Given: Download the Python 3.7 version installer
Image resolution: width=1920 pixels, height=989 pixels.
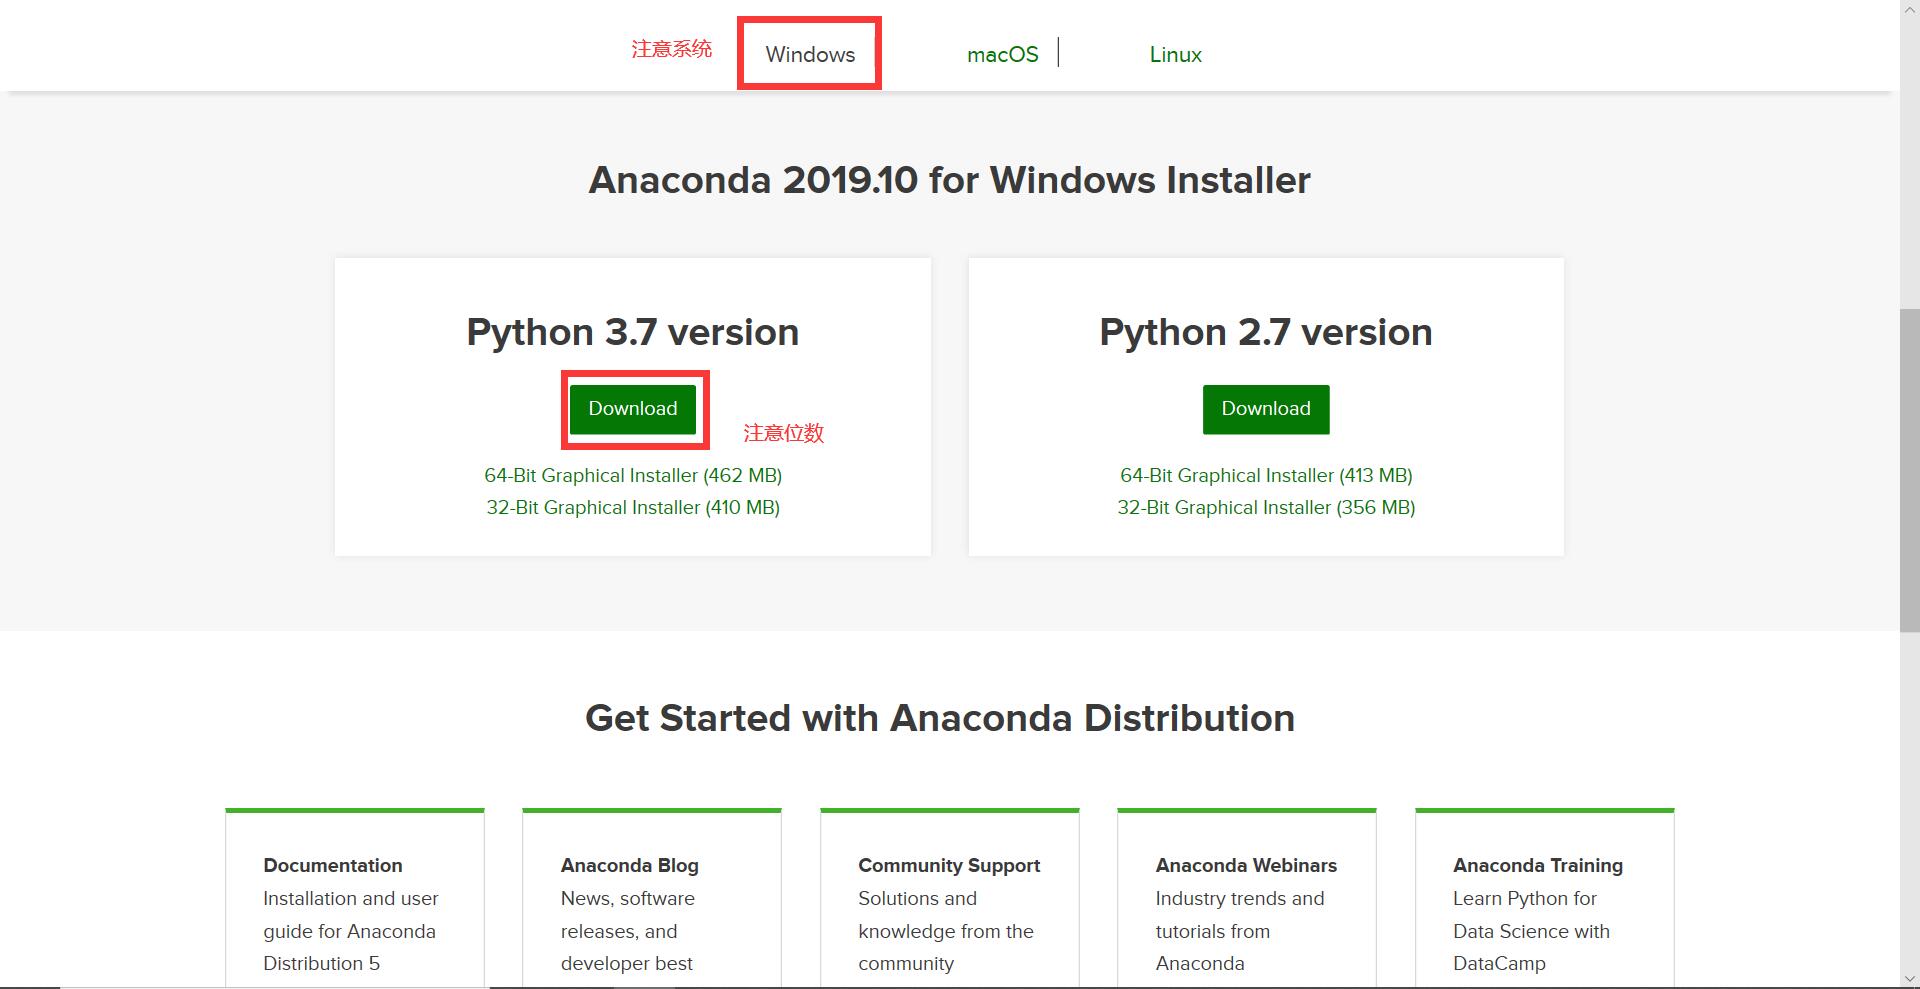Looking at the screenshot, I should click(x=633, y=409).
